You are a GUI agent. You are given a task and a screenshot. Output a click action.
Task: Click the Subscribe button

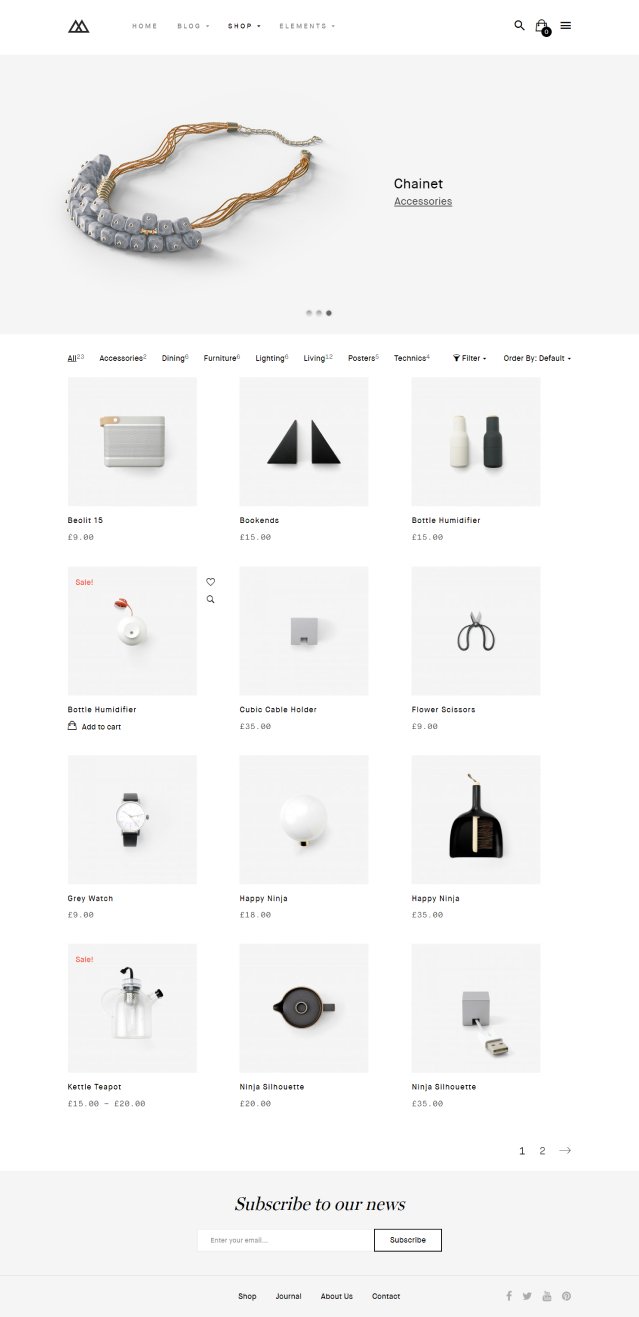coord(408,1240)
